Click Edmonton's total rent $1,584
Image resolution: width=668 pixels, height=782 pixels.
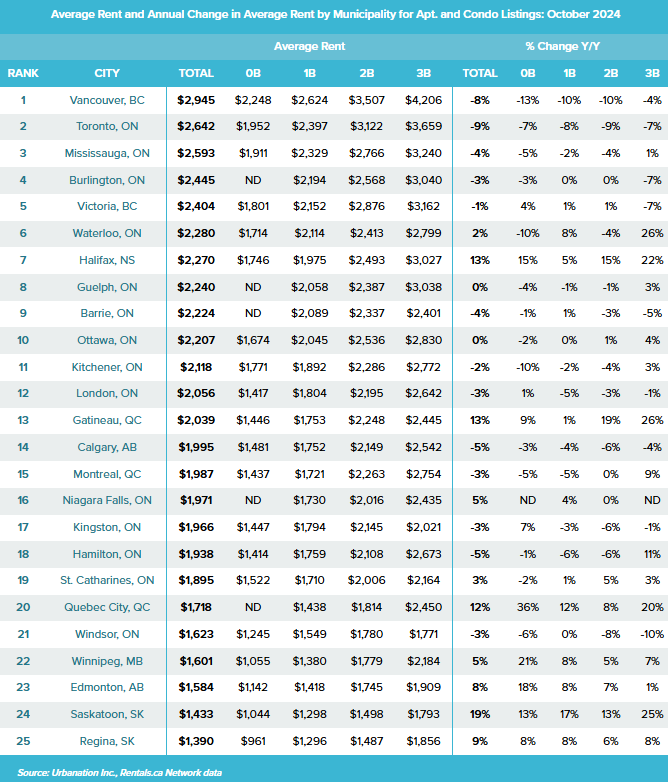click(x=196, y=687)
